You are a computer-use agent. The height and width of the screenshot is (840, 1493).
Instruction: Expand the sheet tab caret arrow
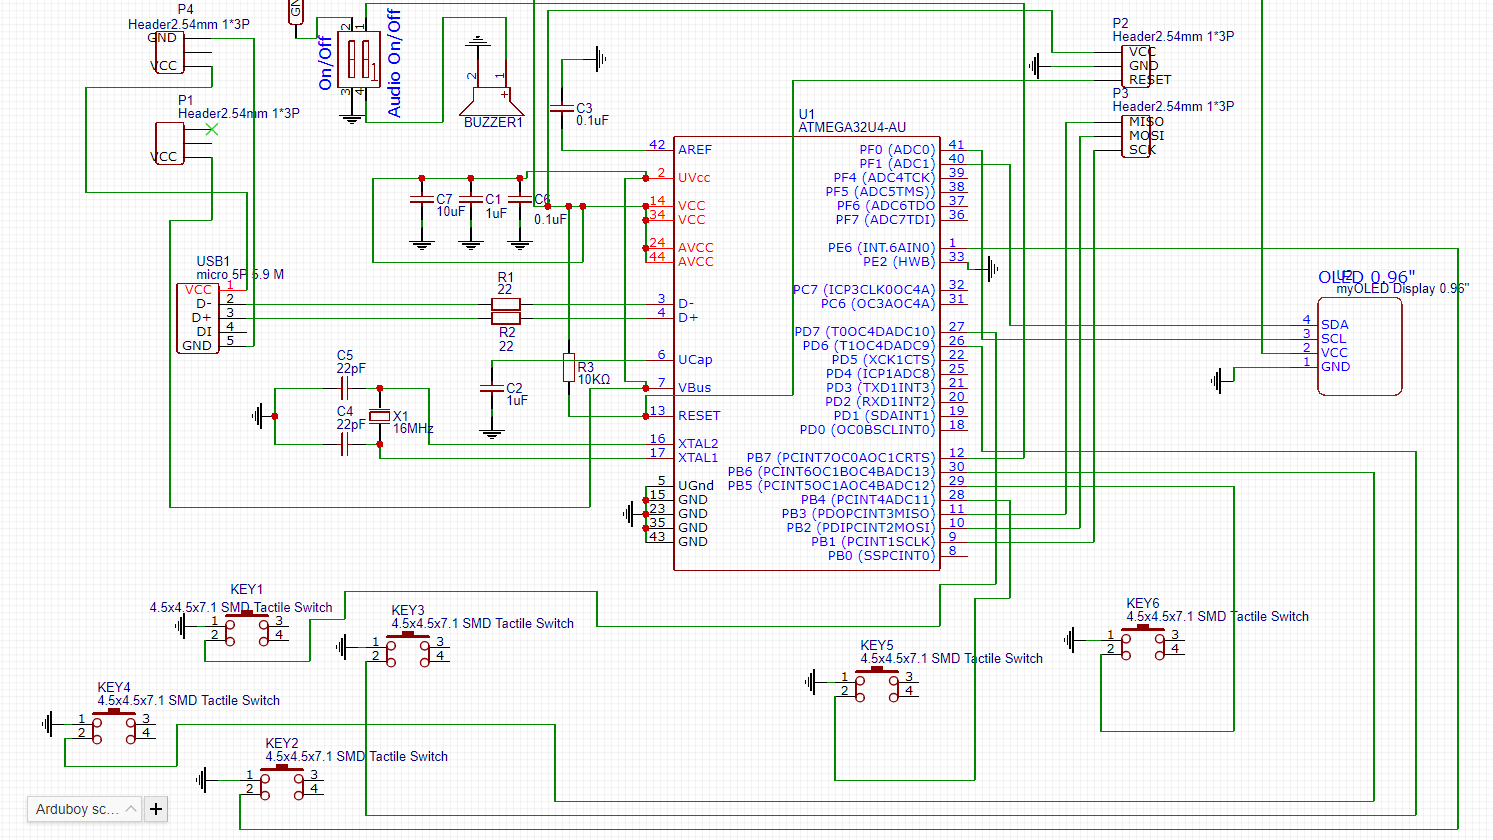[x=131, y=809]
